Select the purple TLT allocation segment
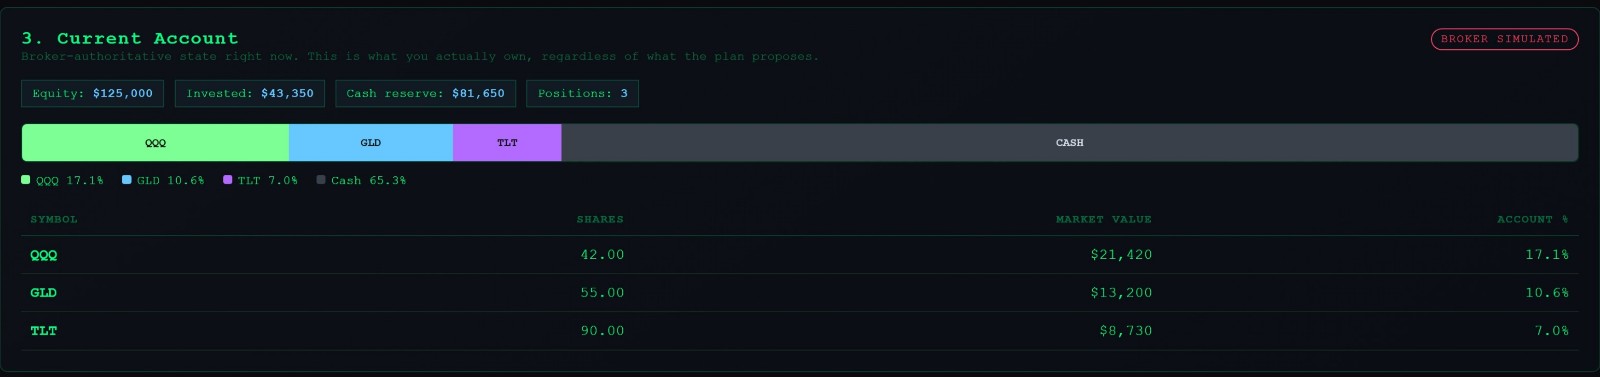 tap(507, 143)
